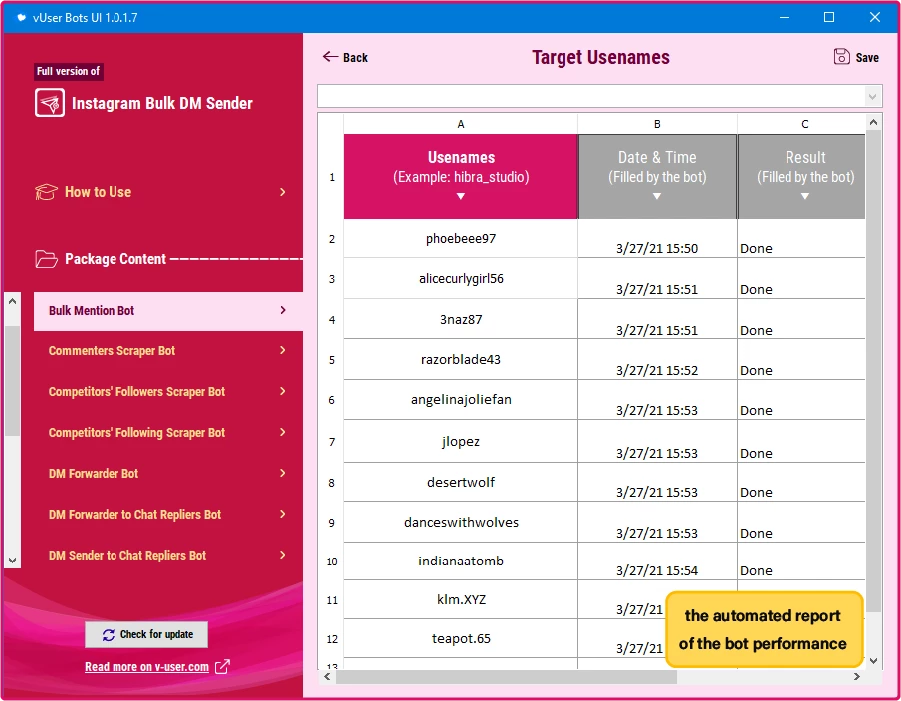Select the danceswithwolves username cell

[460, 522]
